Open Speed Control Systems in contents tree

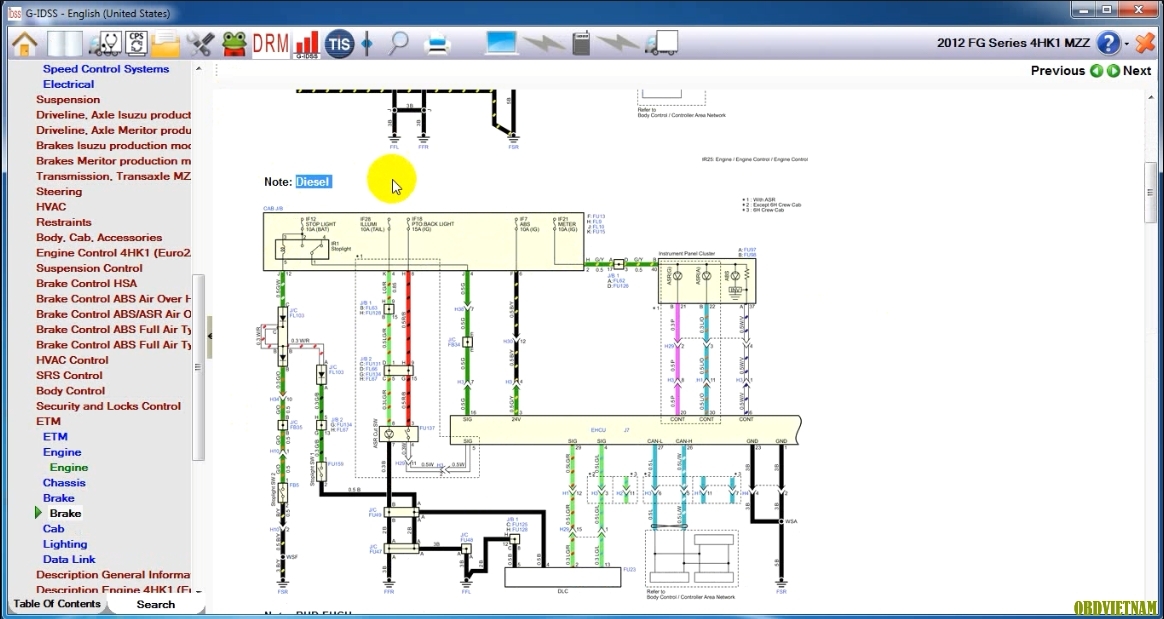(x=106, y=68)
